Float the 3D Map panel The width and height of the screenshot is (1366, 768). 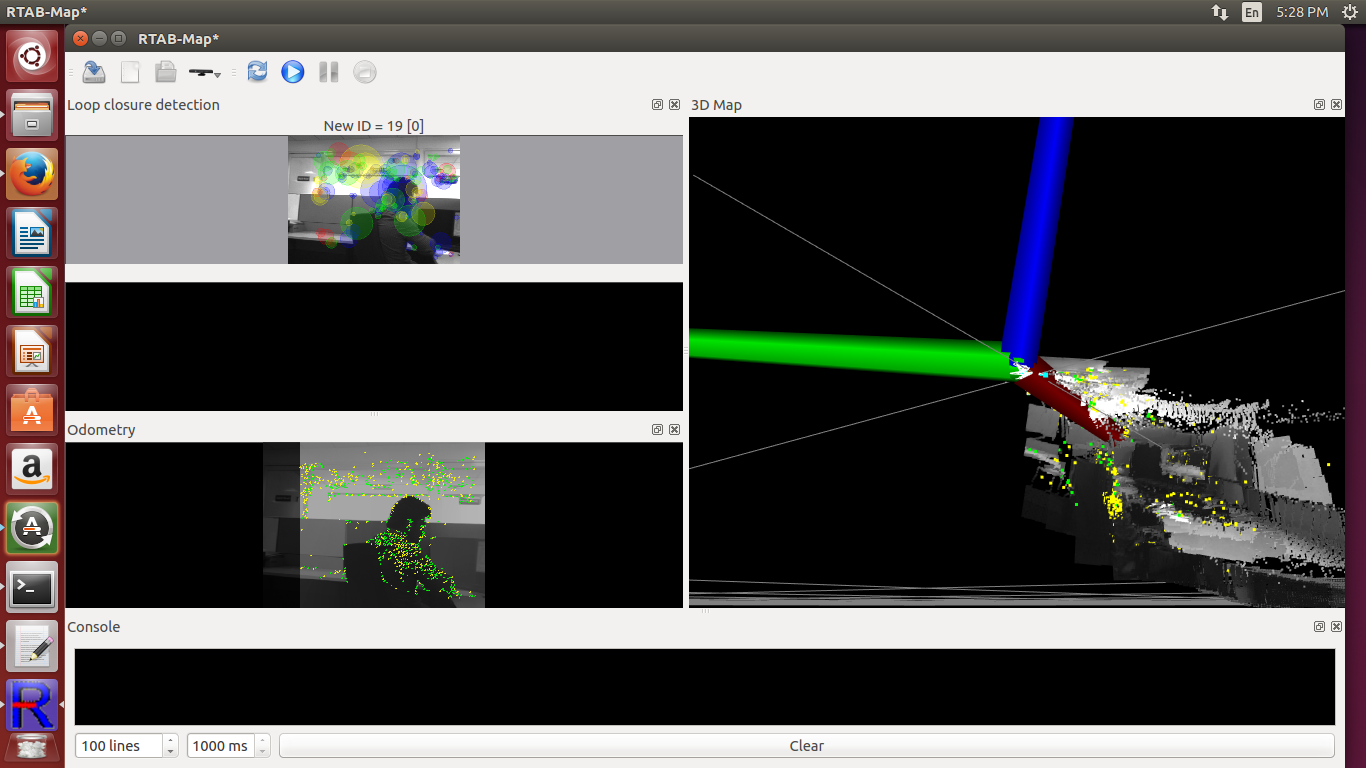(1319, 105)
